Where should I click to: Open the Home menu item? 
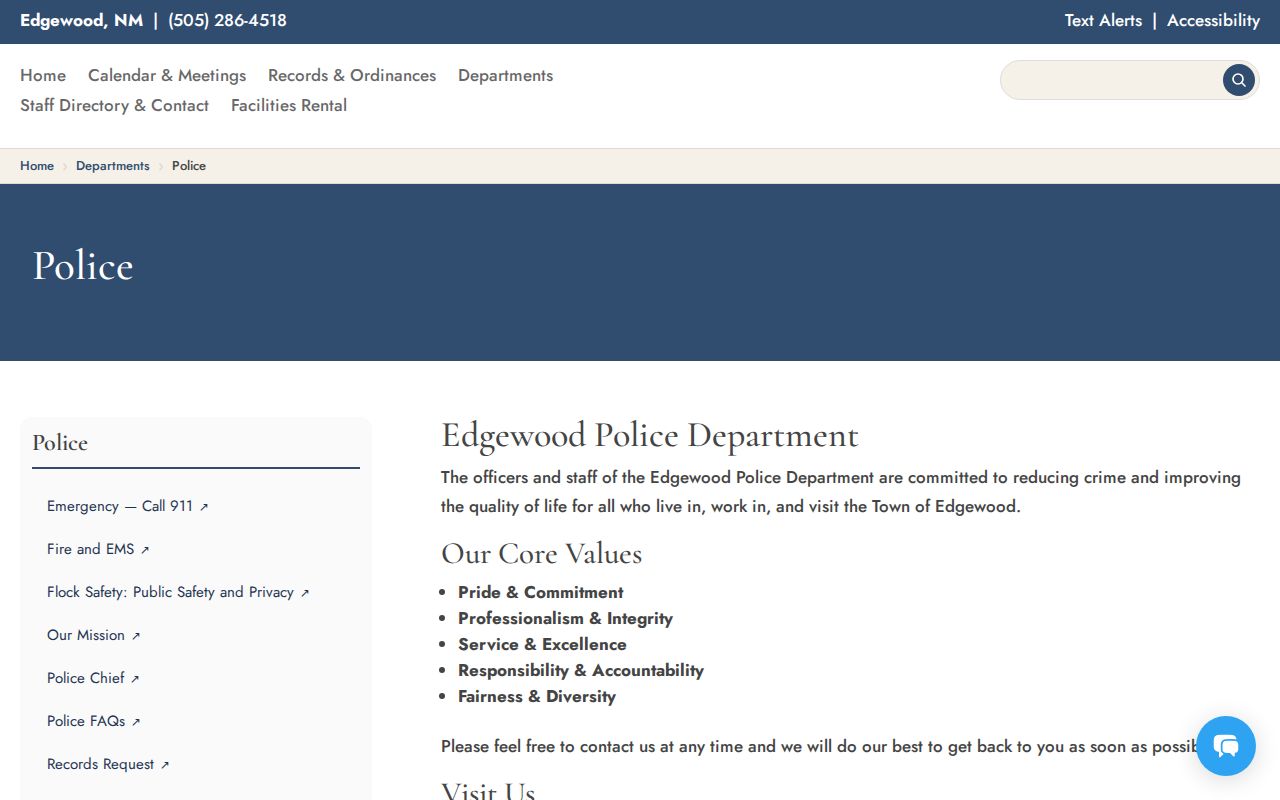click(43, 75)
